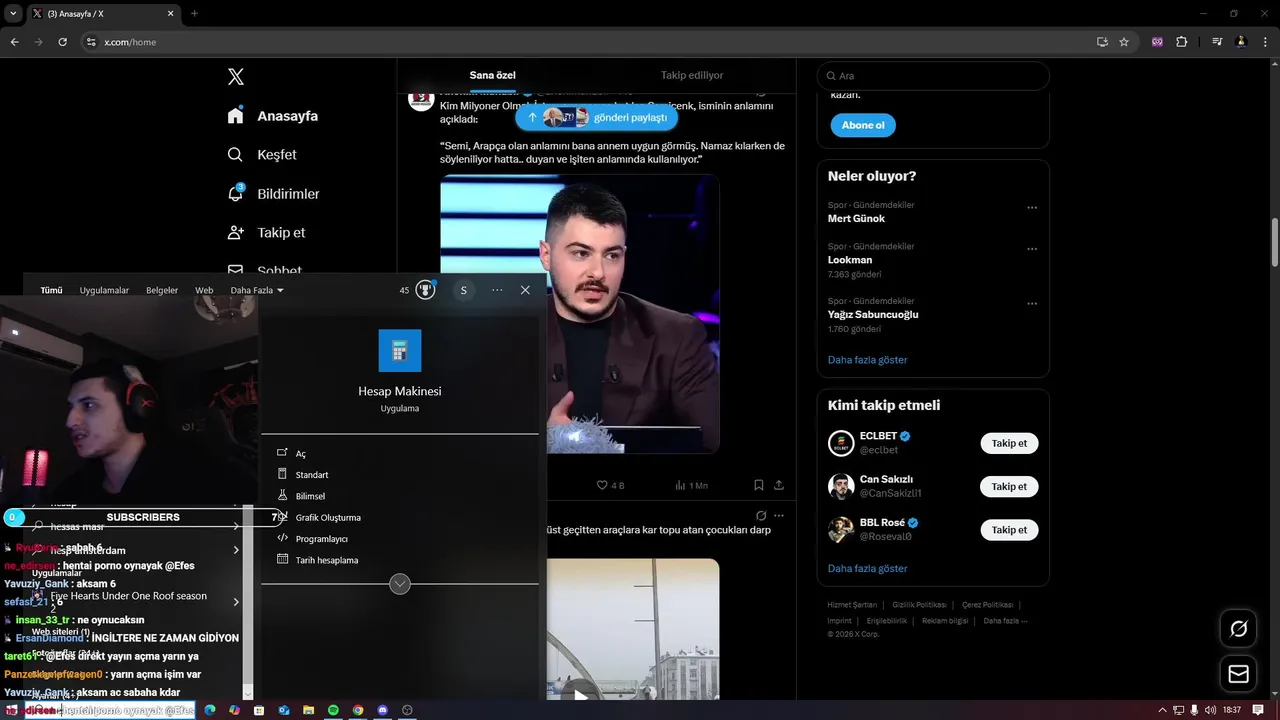View post analytics showing 1 Mn

tap(691, 485)
